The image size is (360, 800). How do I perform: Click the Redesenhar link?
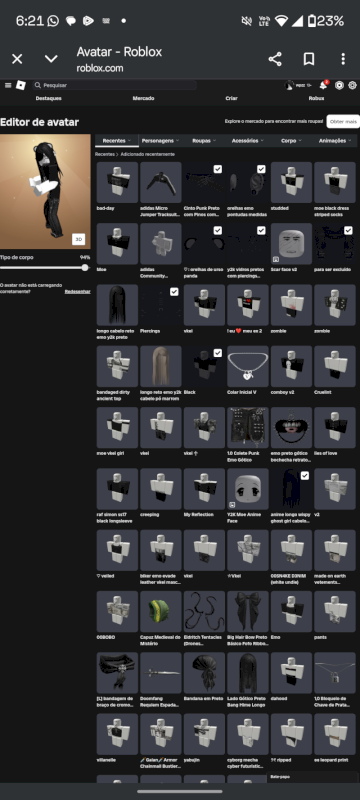pyautogui.click(x=78, y=292)
